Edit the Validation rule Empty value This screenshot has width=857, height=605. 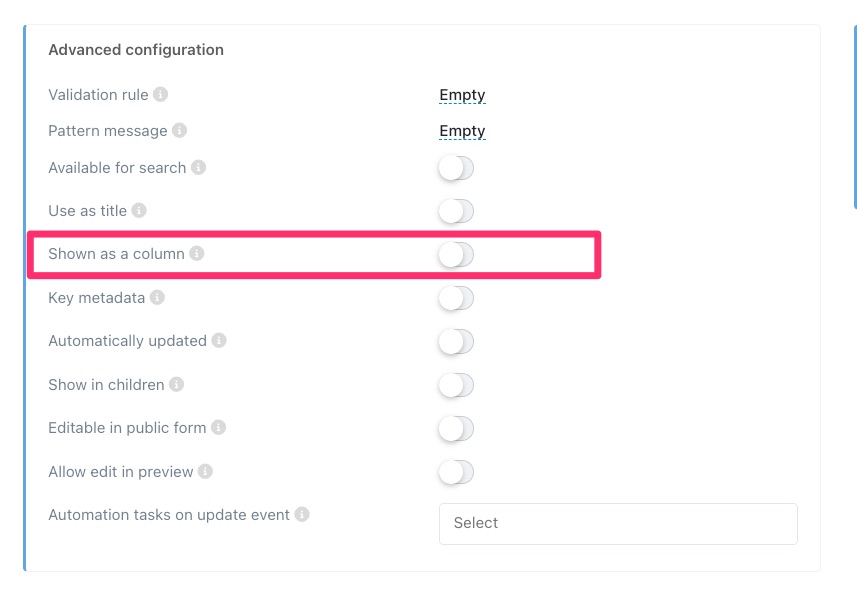[x=462, y=95]
